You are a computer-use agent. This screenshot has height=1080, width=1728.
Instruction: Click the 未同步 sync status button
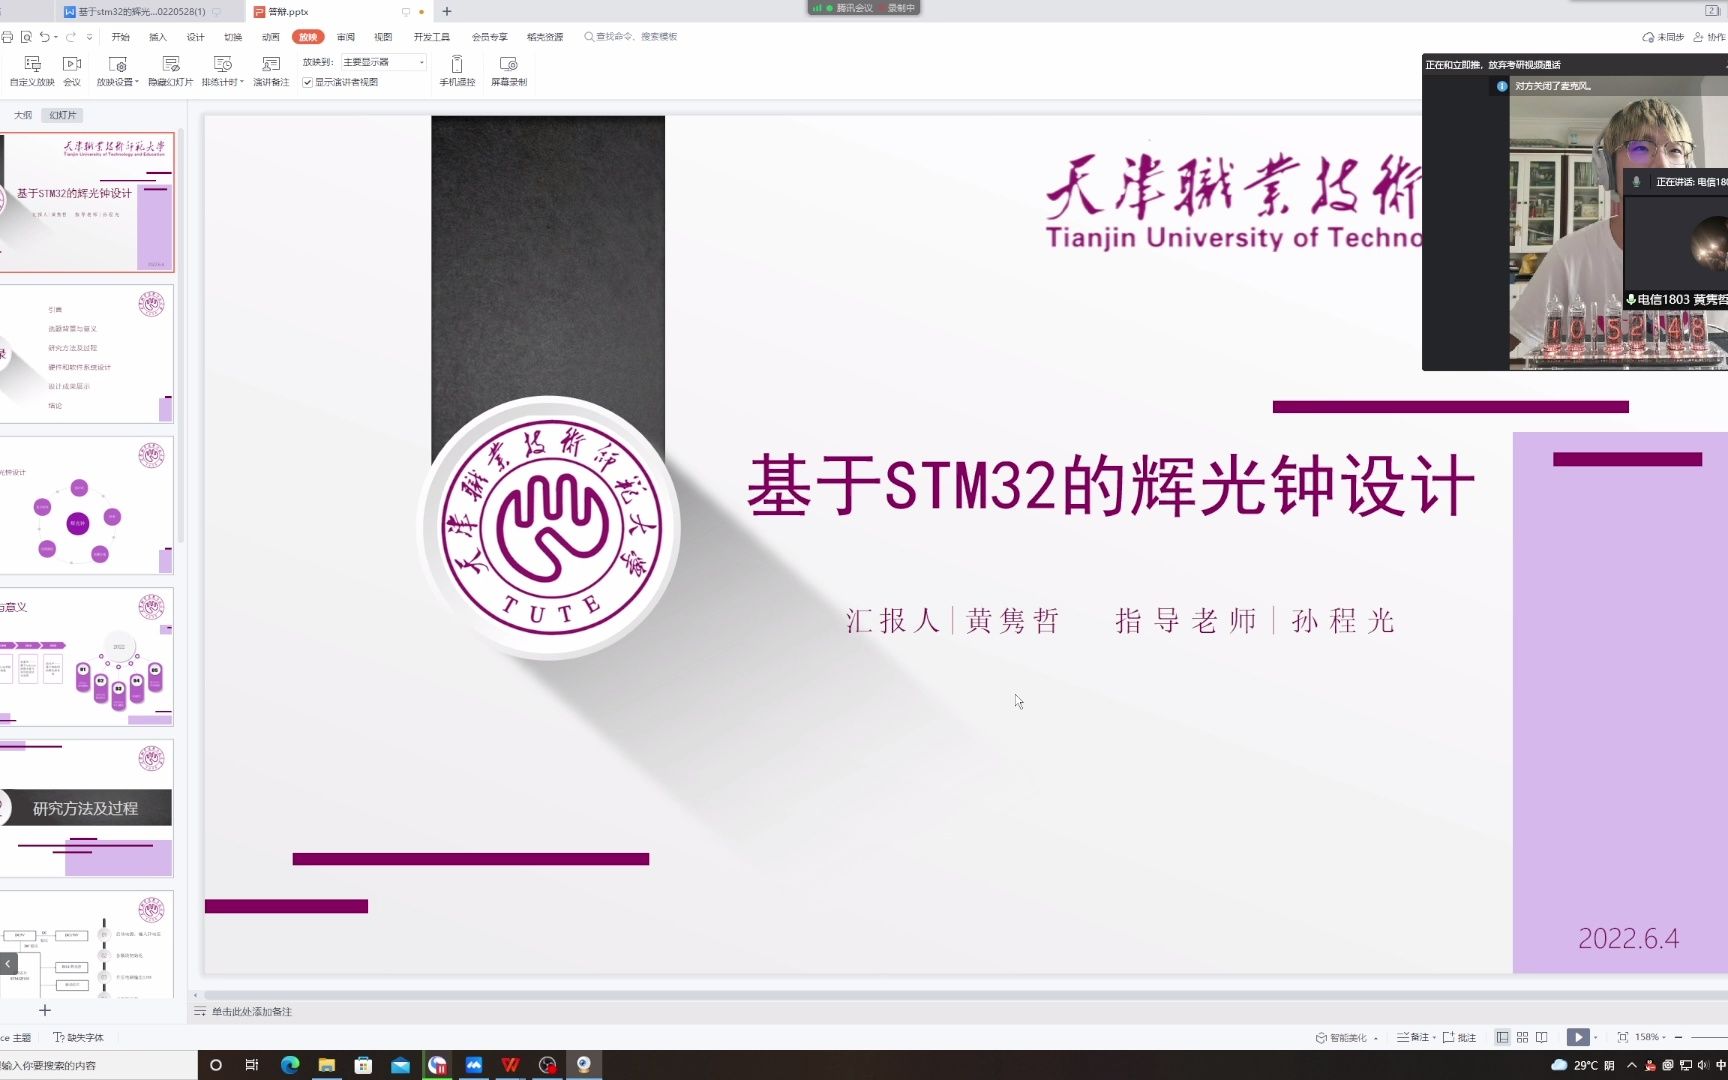point(1663,37)
